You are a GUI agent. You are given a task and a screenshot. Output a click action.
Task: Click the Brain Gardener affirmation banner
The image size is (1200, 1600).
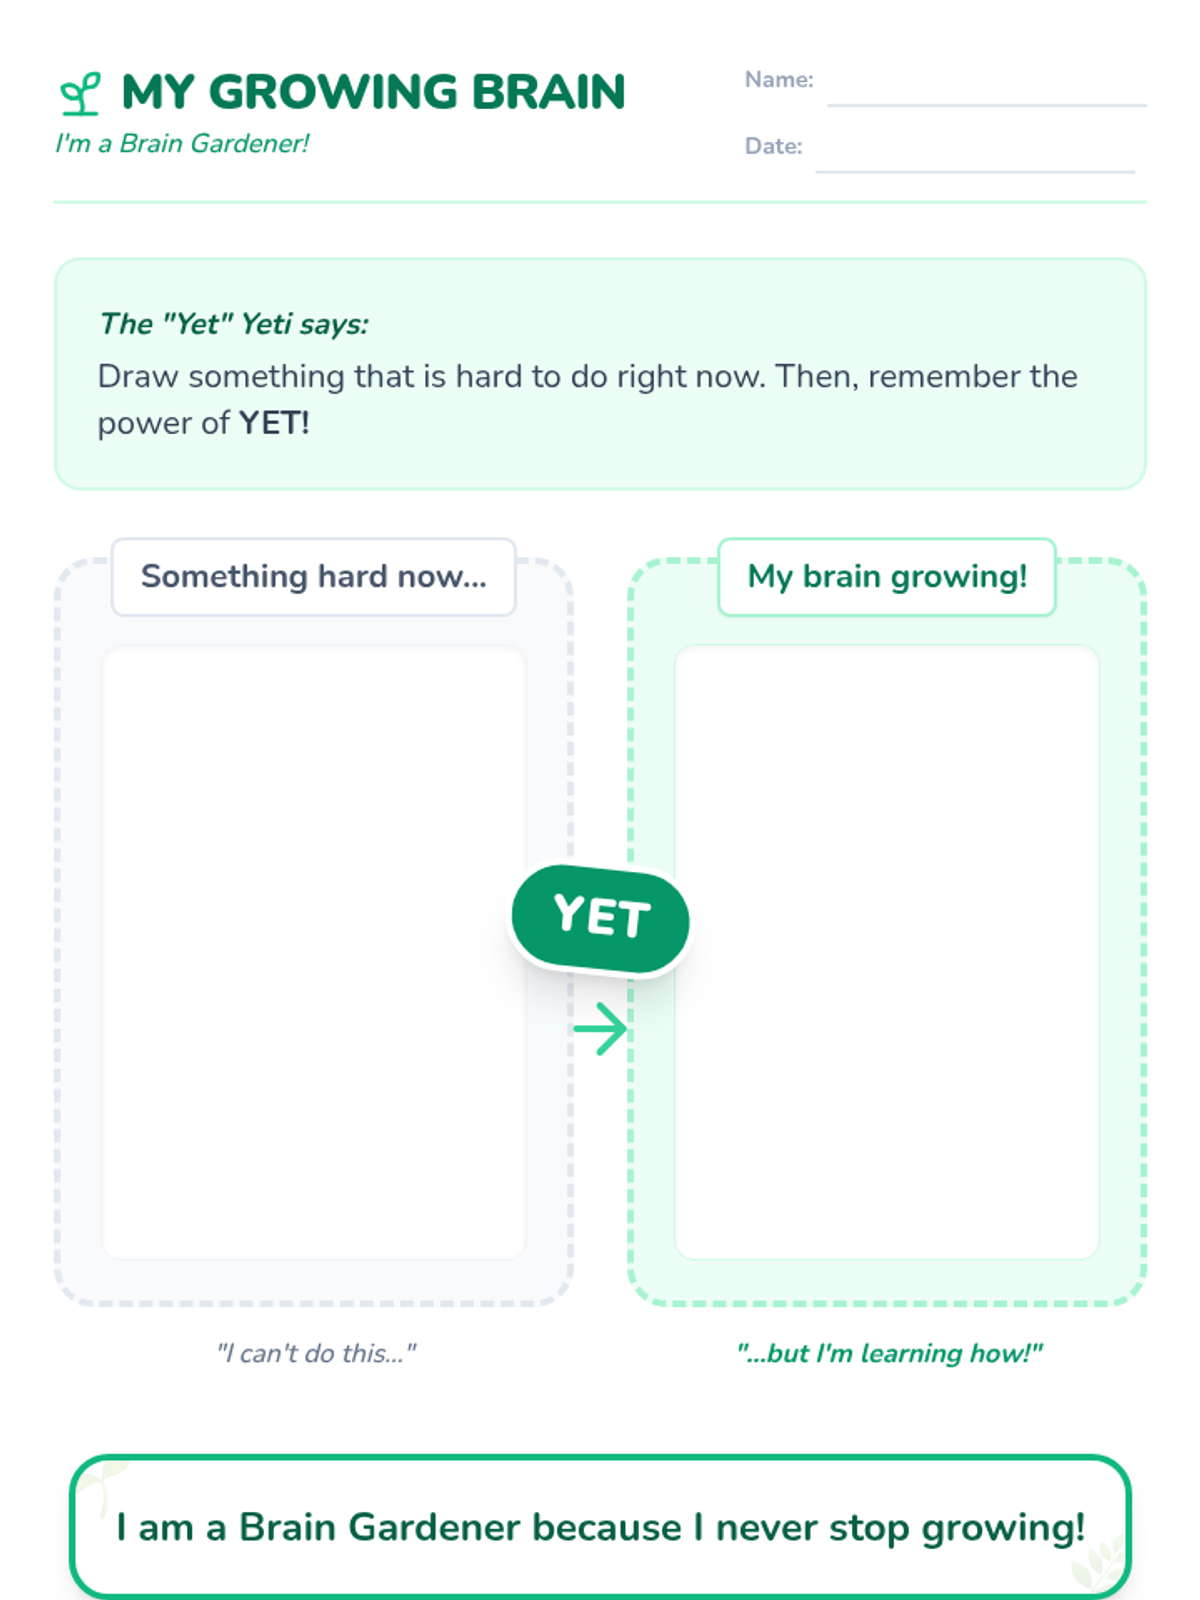[600, 1527]
